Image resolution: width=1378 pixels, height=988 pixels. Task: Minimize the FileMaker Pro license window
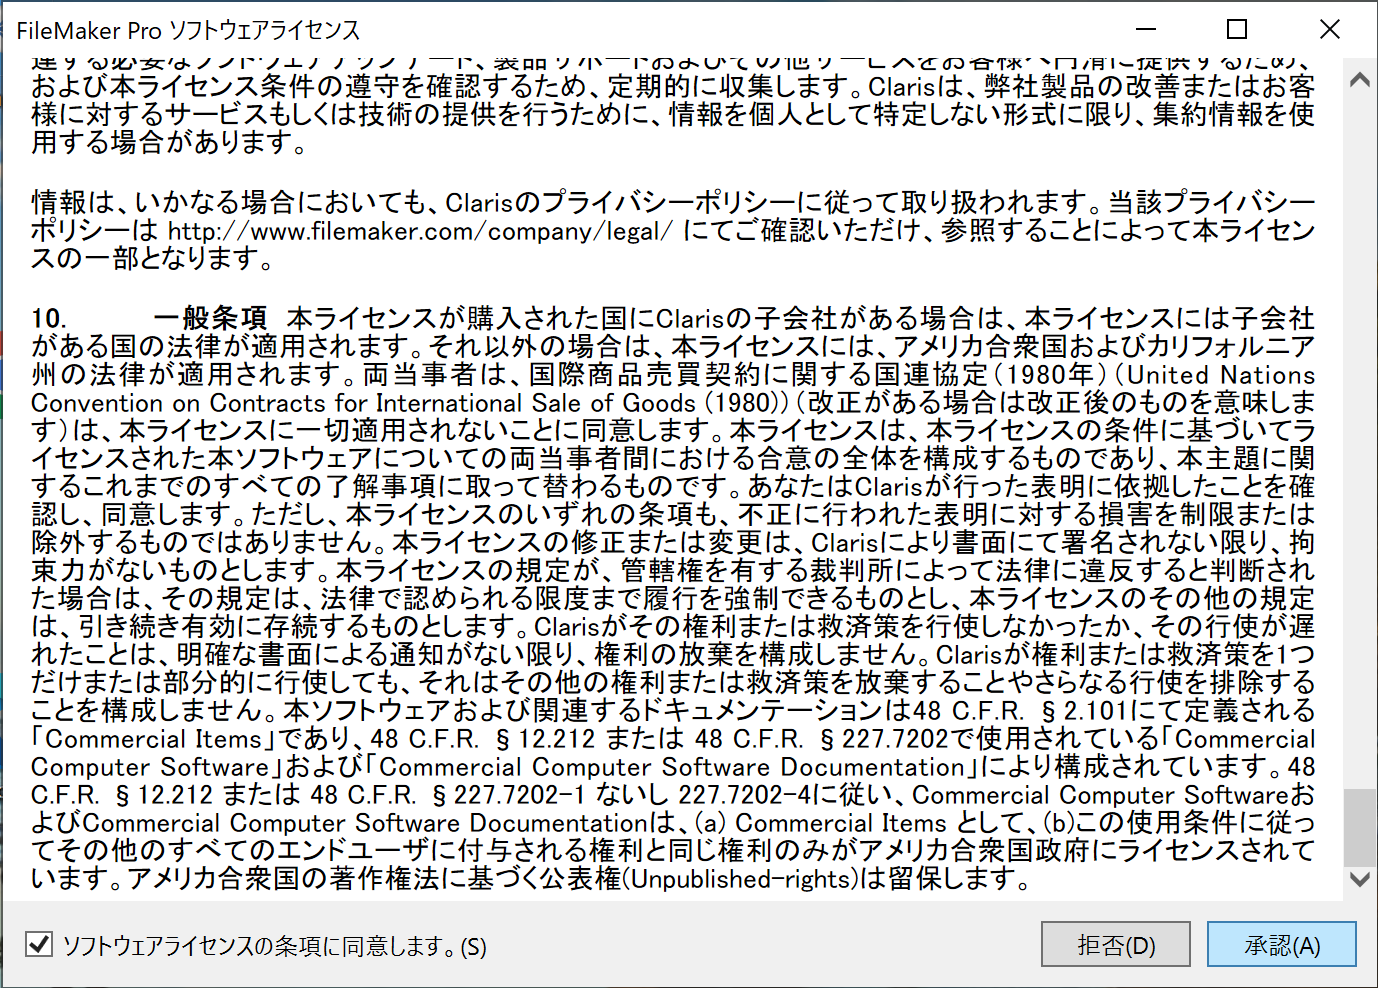[1146, 30]
